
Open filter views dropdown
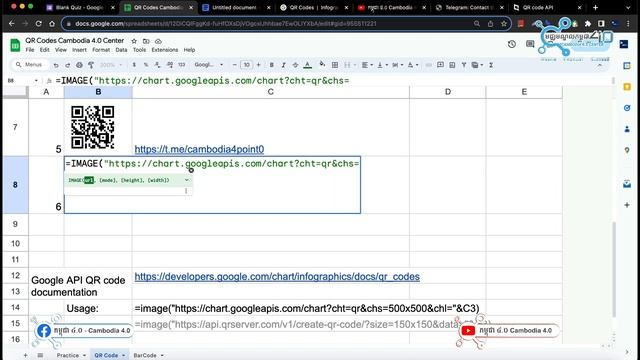coord(477,65)
